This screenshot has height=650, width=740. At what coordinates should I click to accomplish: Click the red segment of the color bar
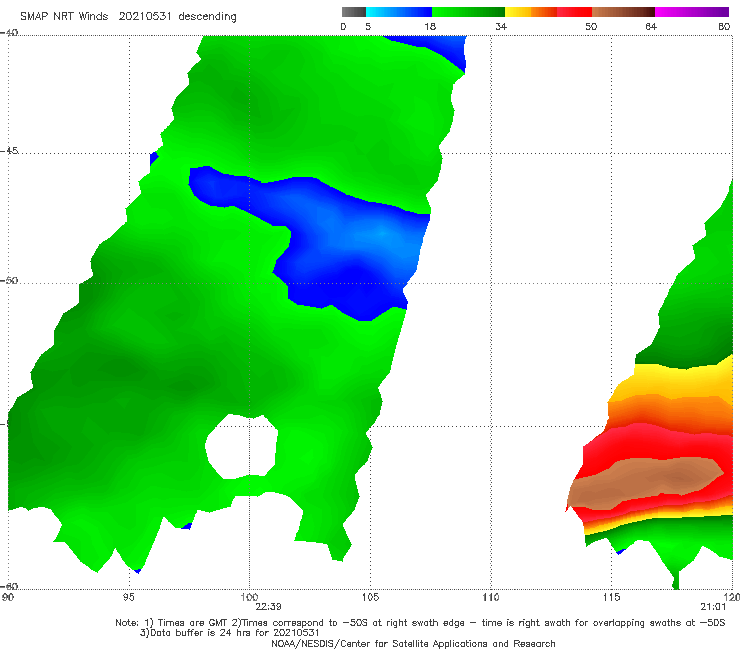574,12
